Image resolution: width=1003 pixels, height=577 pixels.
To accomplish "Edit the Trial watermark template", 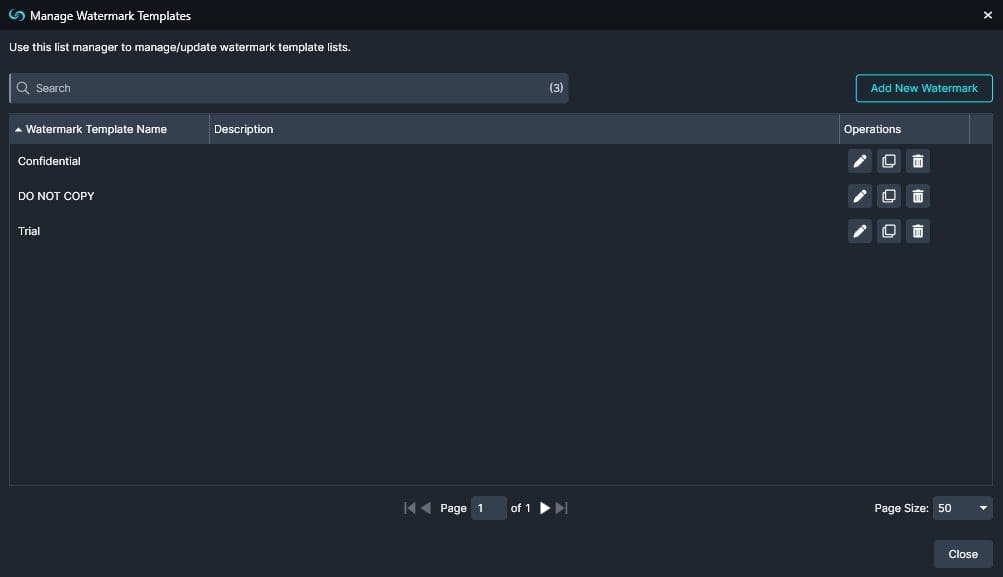I will [x=859, y=230].
